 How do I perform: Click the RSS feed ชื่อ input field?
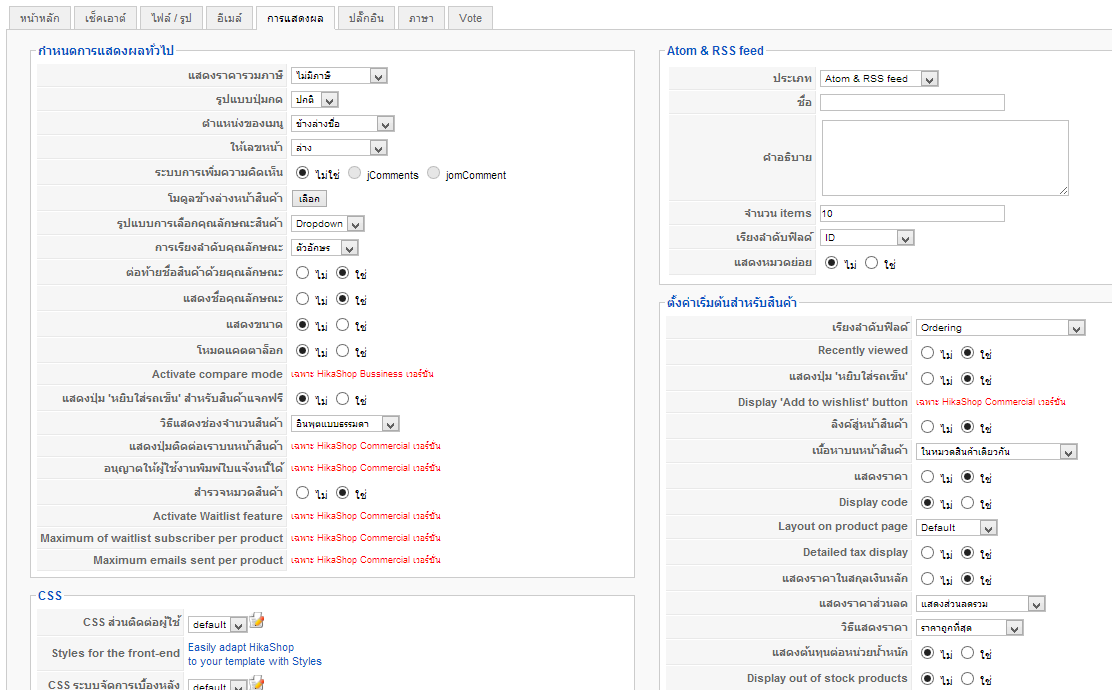912,103
